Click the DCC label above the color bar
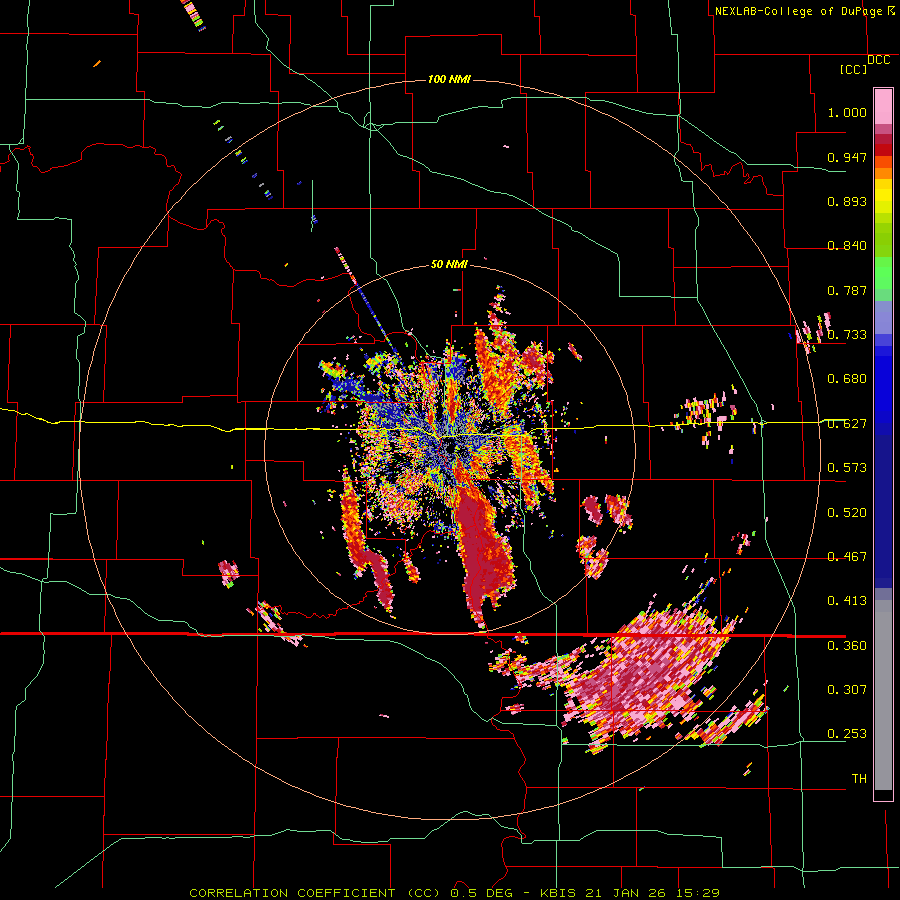Viewport: 900px width, 900px height. pyautogui.click(x=879, y=60)
